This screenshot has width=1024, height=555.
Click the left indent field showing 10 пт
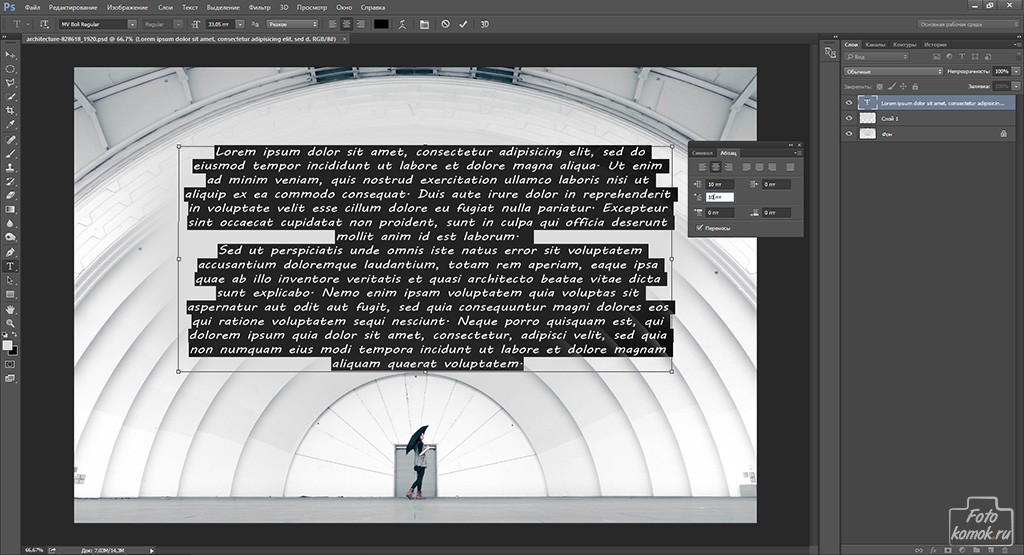pos(718,184)
